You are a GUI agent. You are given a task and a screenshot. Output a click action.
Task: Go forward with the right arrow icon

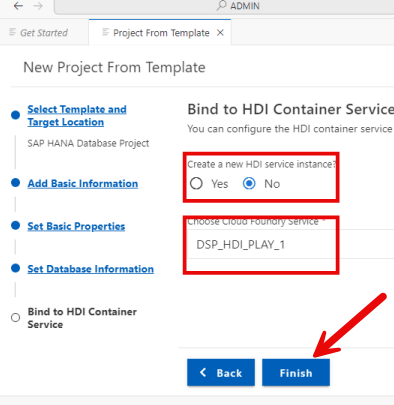coord(38,6)
